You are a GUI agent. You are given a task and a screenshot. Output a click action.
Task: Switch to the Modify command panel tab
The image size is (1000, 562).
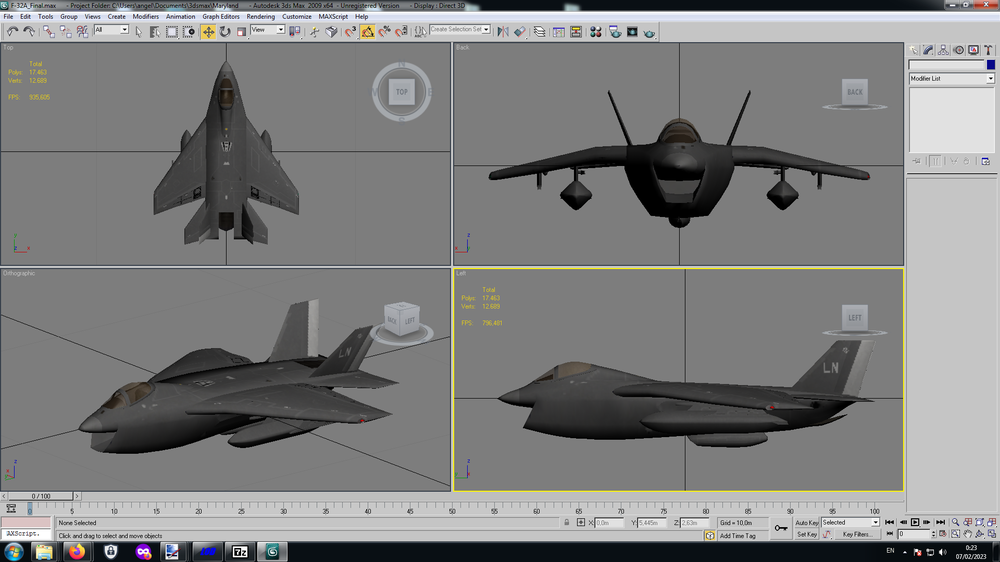[x=929, y=50]
